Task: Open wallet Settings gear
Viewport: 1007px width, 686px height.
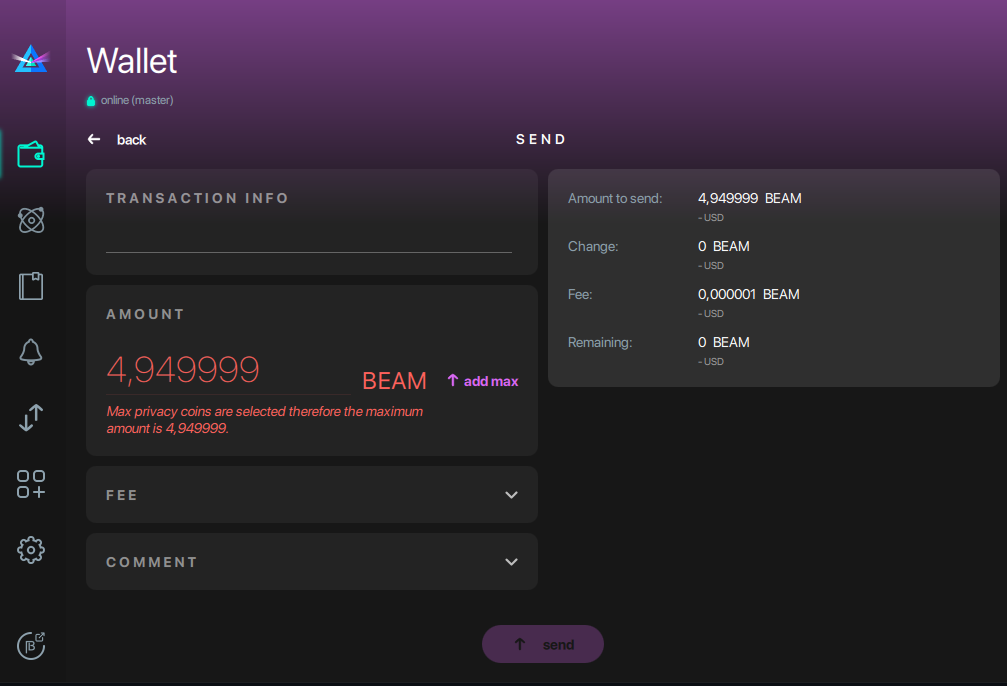Action: (31, 550)
